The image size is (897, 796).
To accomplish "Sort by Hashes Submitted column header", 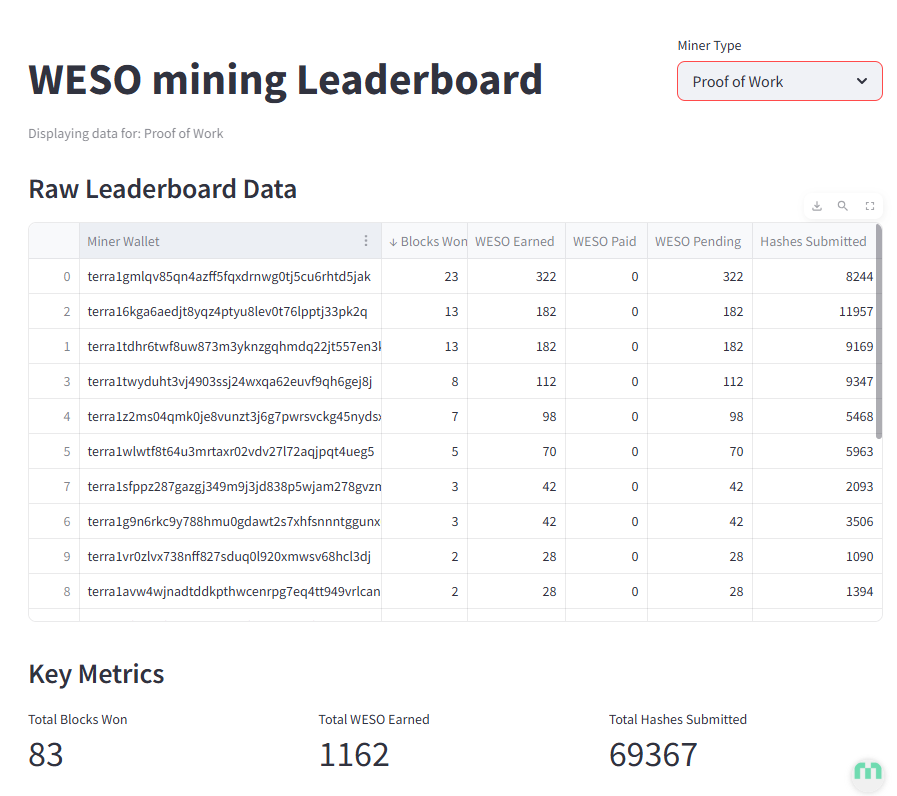I will [813, 241].
